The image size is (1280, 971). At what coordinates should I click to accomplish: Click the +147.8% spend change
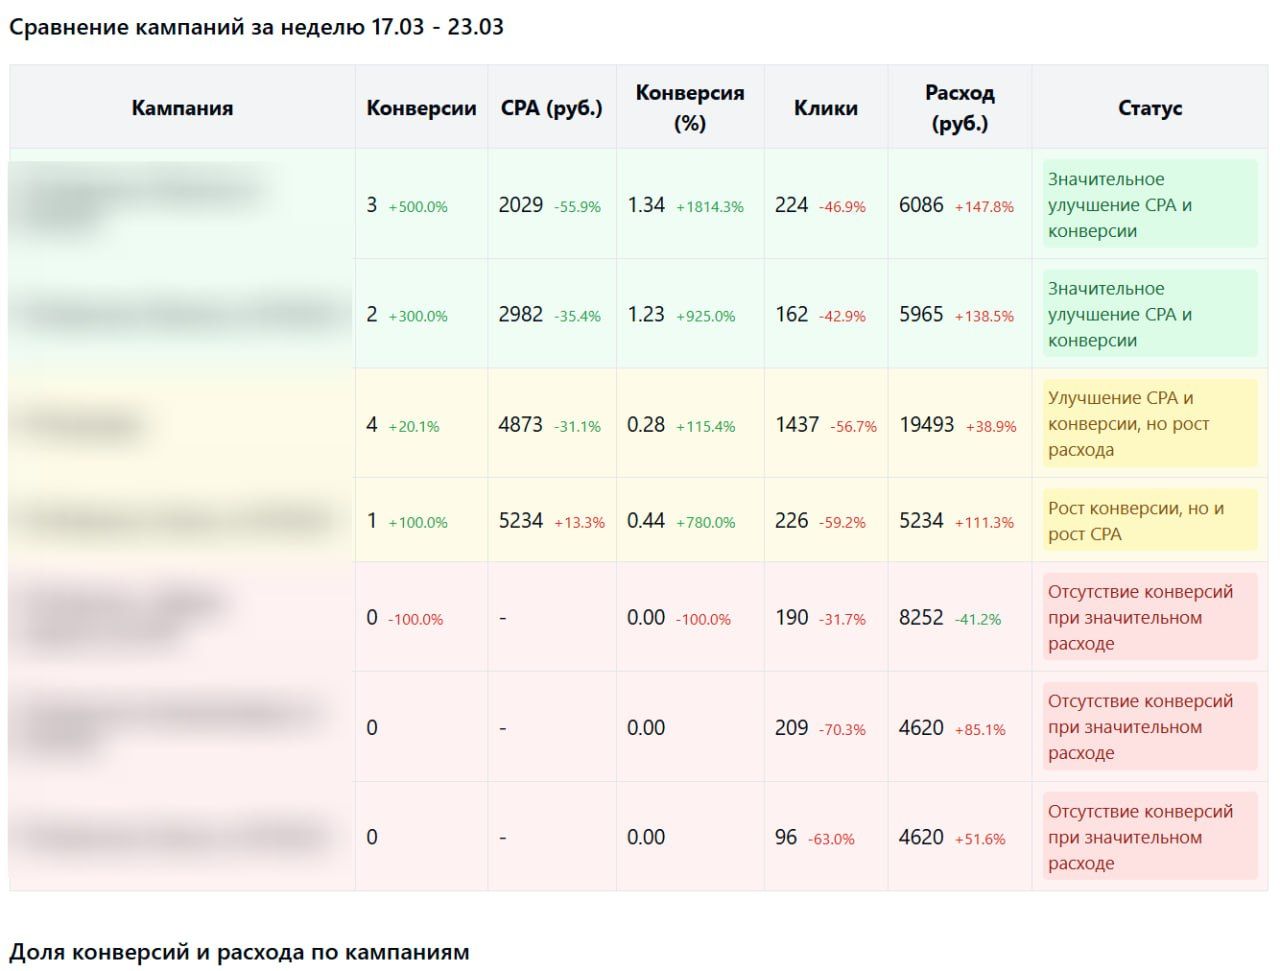coord(985,207)
